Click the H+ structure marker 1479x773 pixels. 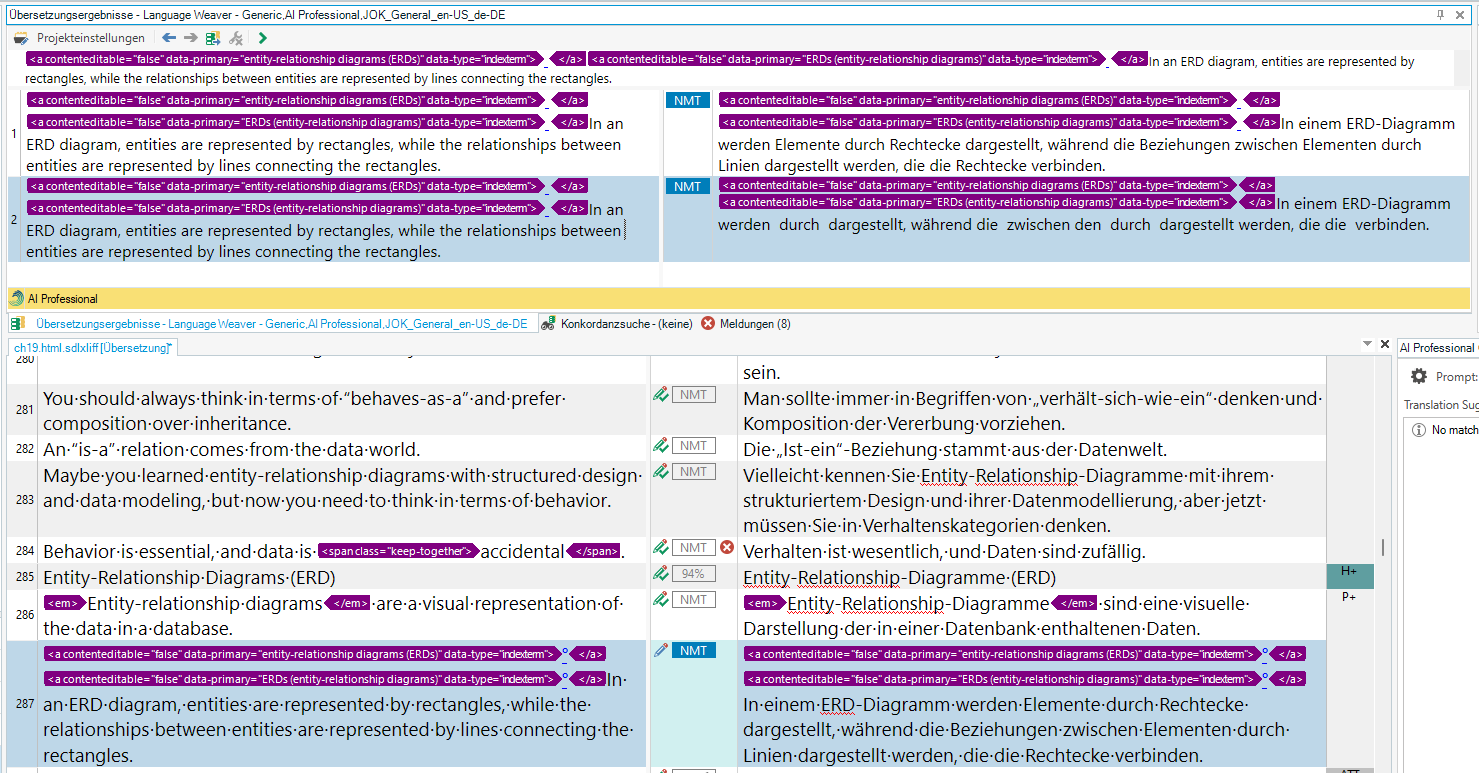coord(1349,571)
